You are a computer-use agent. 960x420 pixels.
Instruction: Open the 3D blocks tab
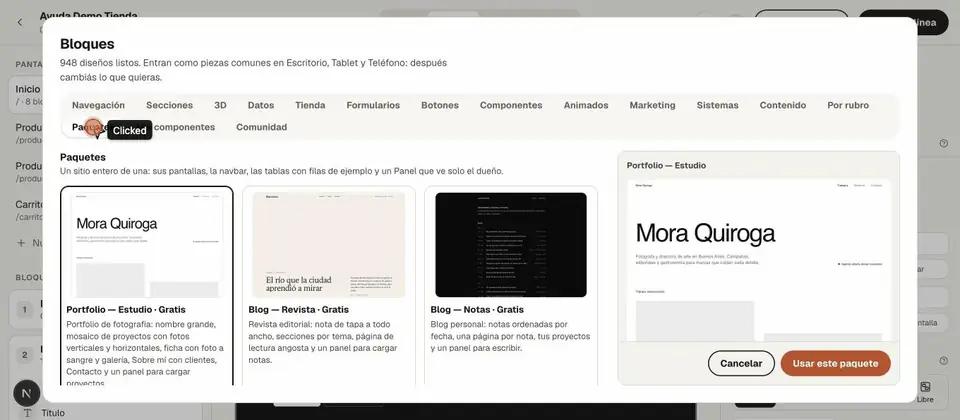coord(220,105)
